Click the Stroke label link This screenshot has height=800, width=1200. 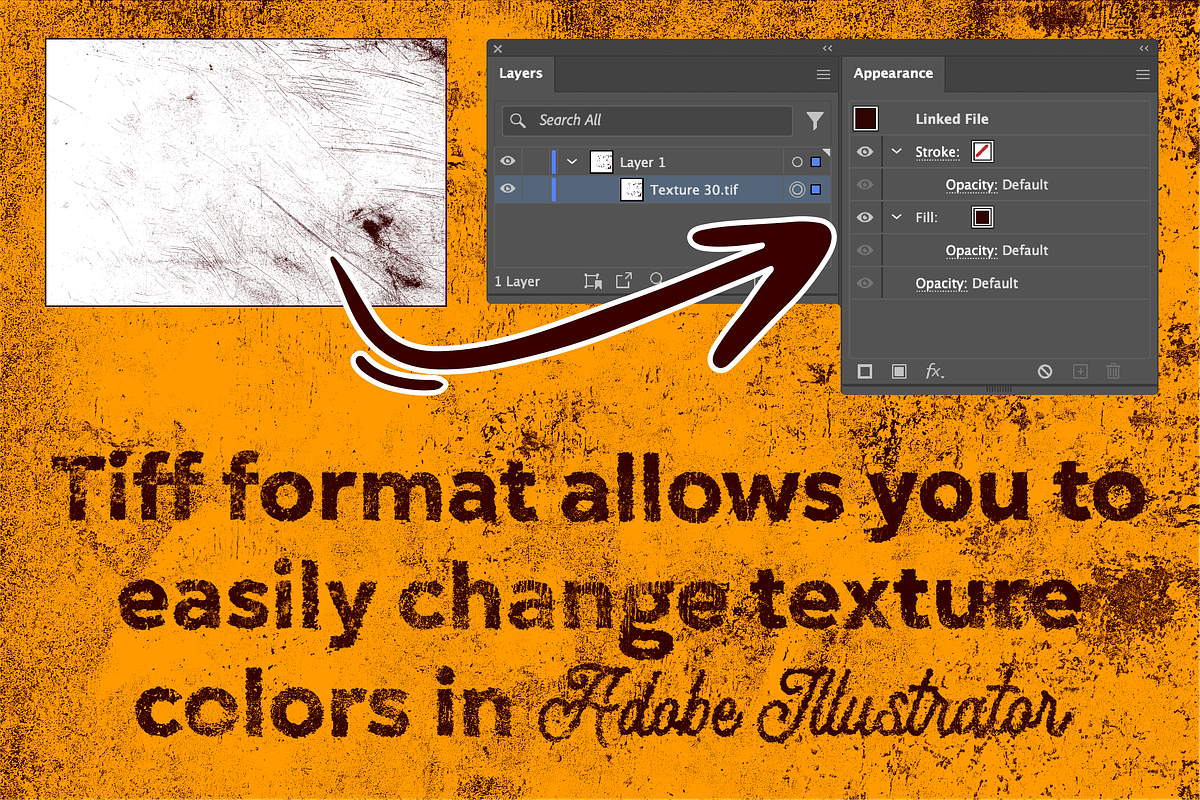click(x=937, y=152)
